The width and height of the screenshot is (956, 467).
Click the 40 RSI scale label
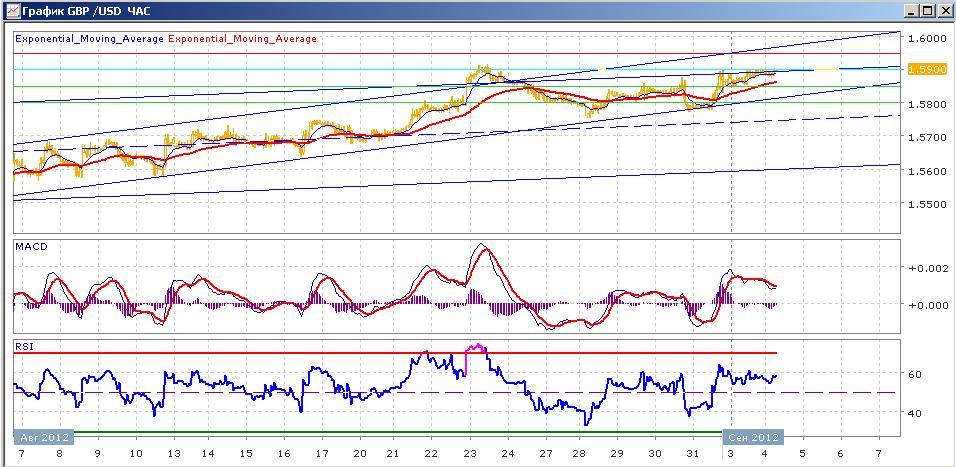pyautogui.click(x=915, y=413)
